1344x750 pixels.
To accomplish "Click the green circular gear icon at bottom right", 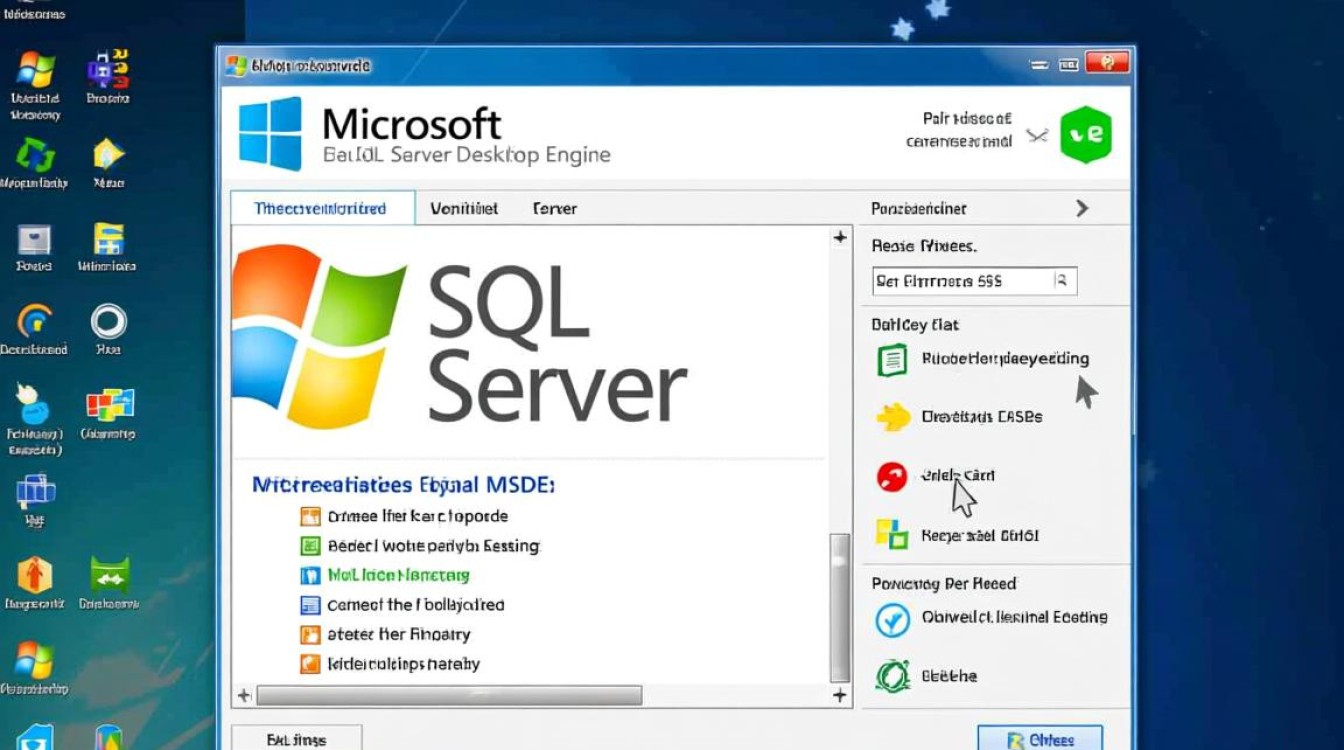I will [x=891, y=676].
